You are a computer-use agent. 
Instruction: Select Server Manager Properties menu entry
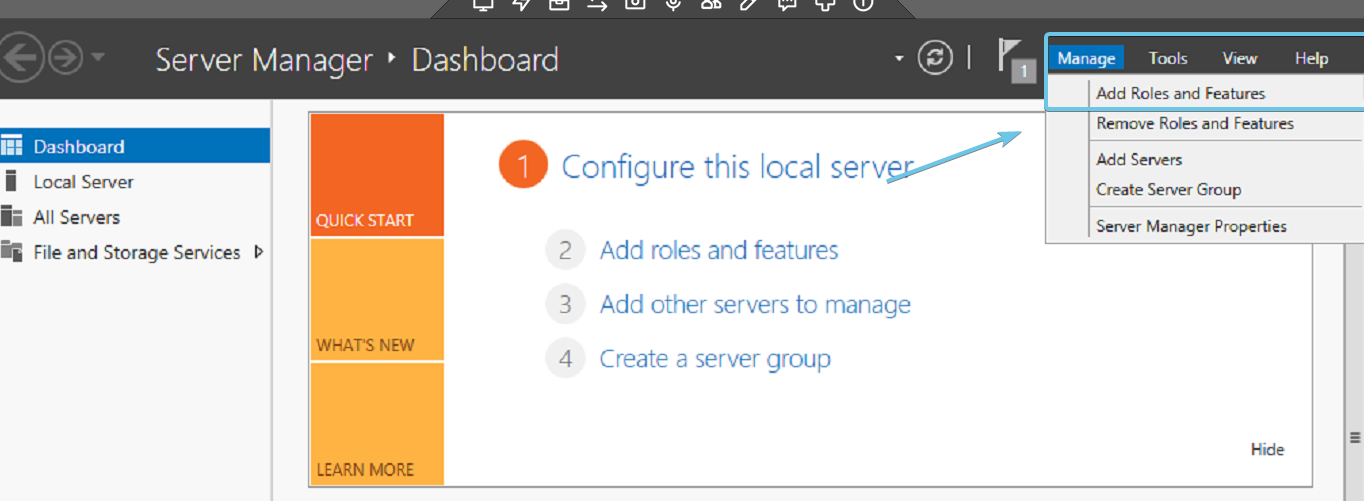point(1190,226)
